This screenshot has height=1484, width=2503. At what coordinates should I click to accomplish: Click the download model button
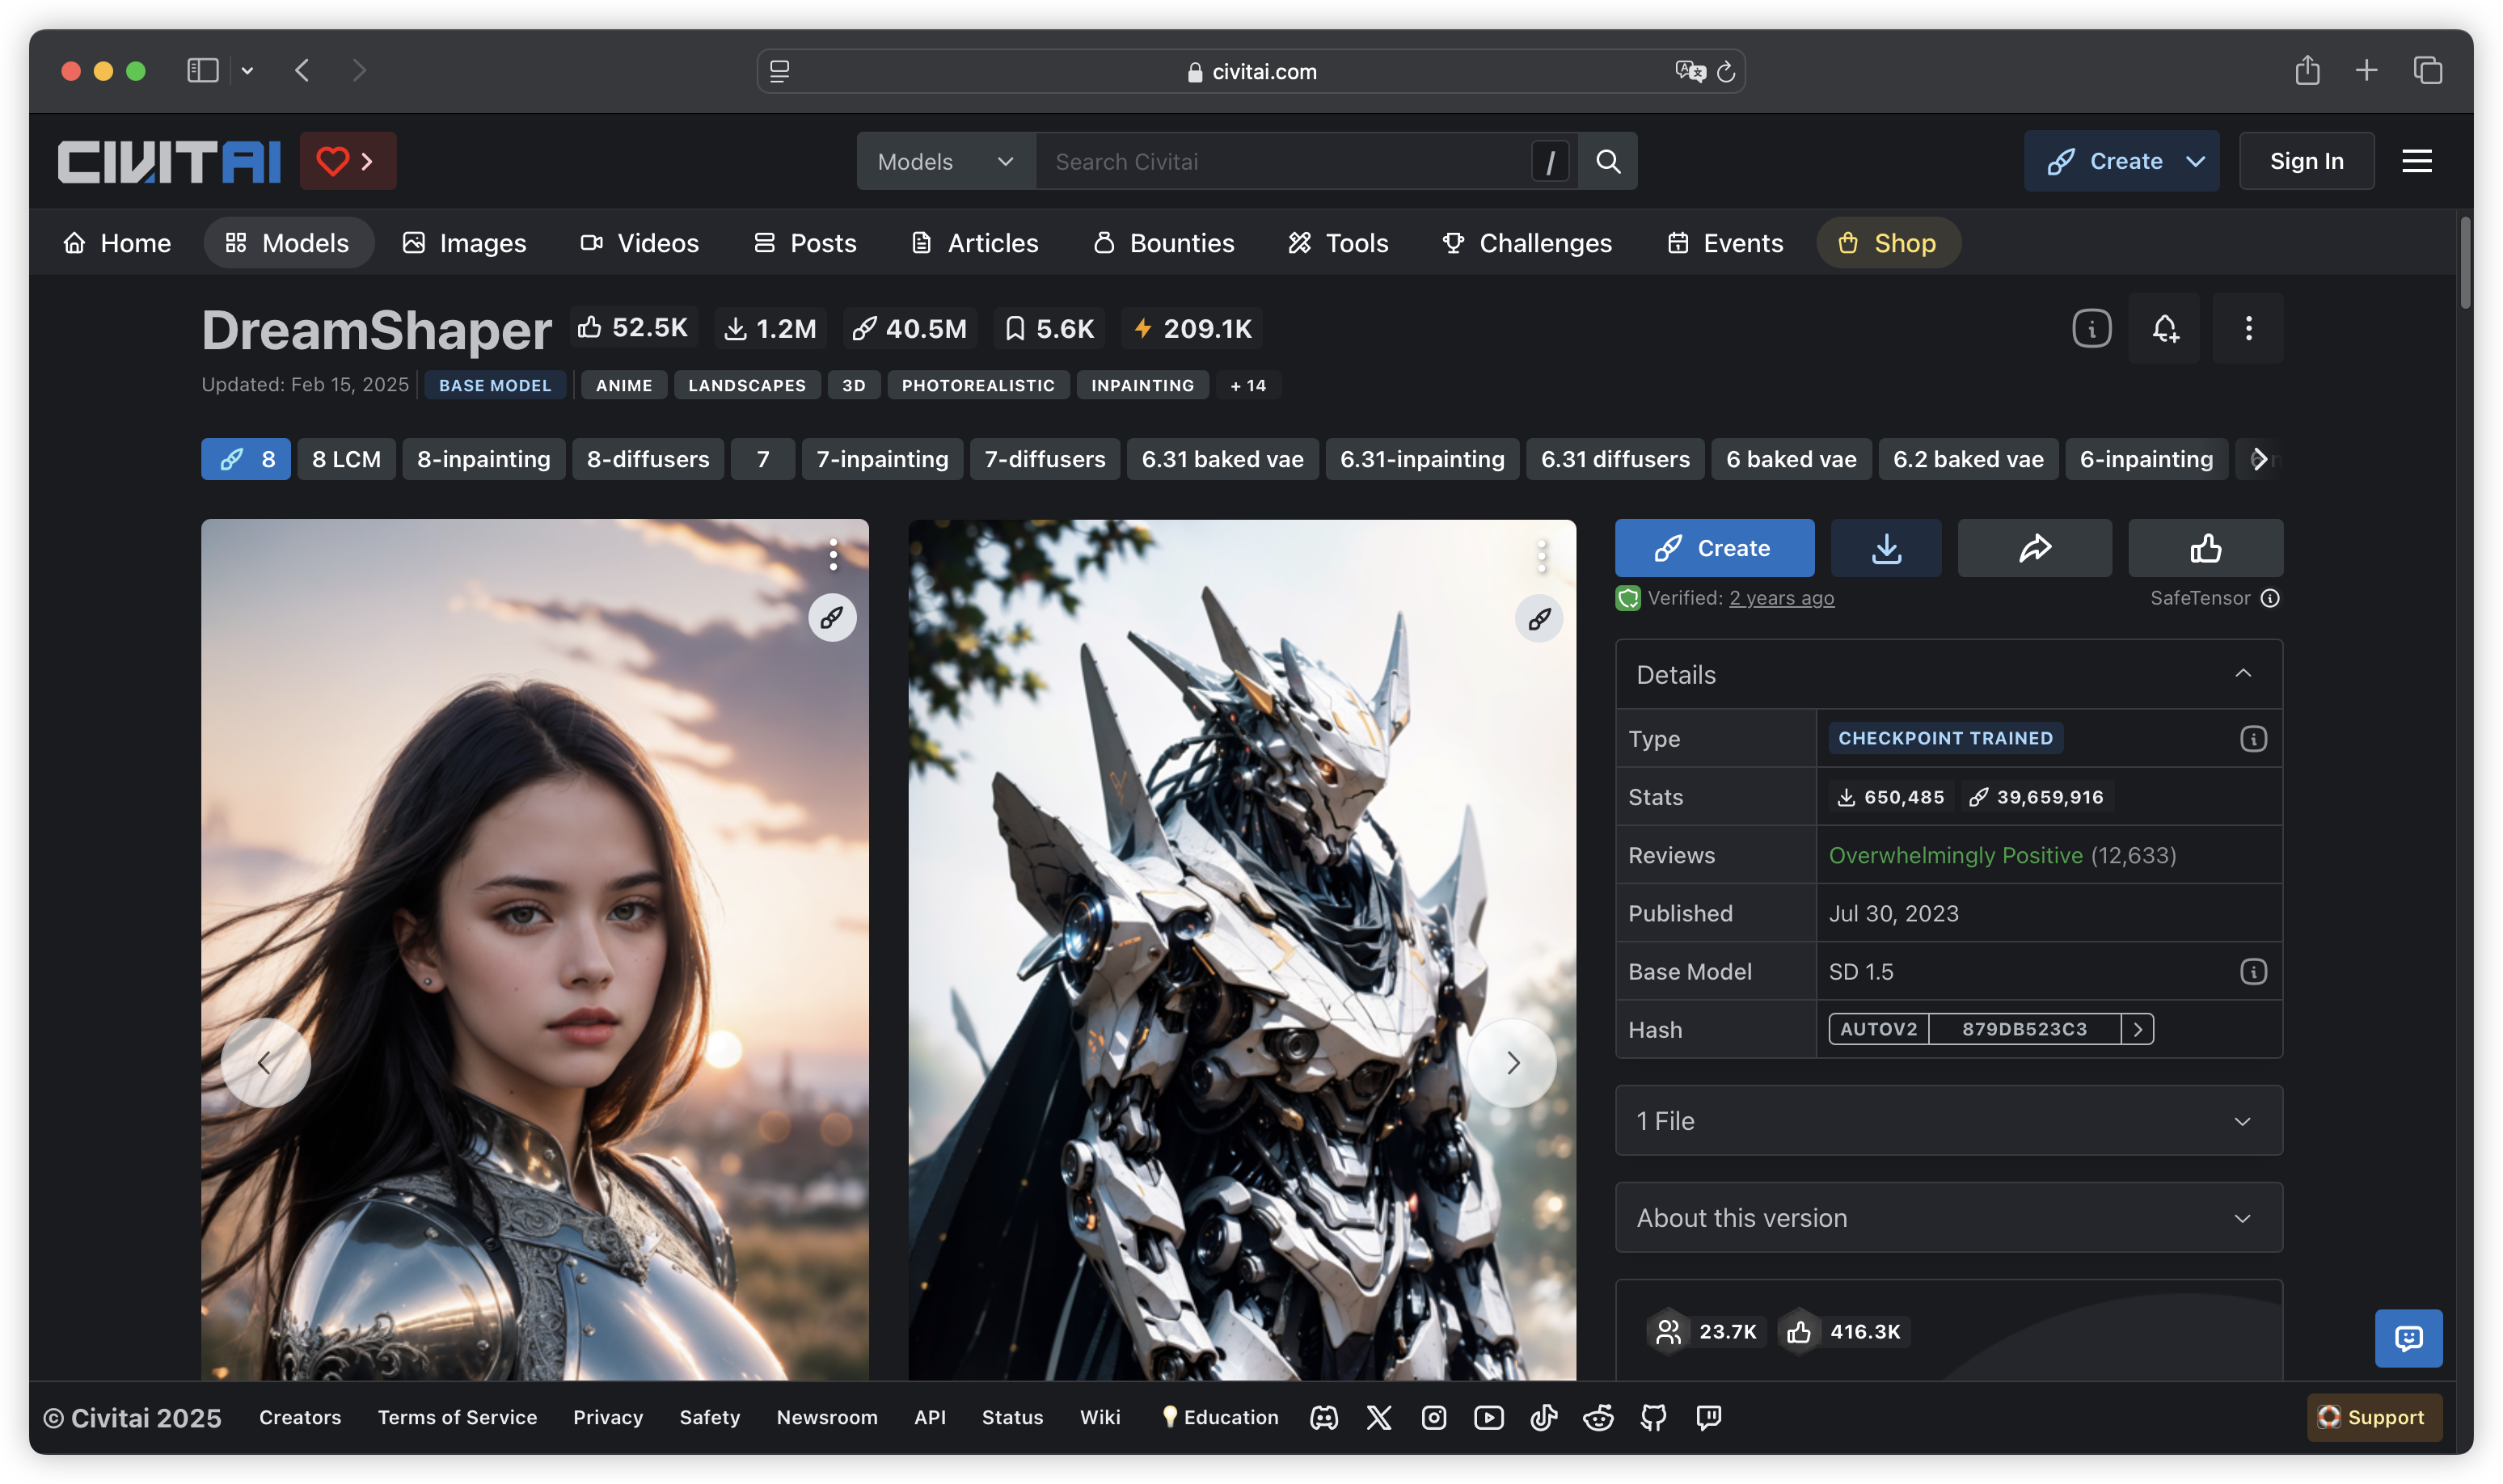click(1885, 548)
